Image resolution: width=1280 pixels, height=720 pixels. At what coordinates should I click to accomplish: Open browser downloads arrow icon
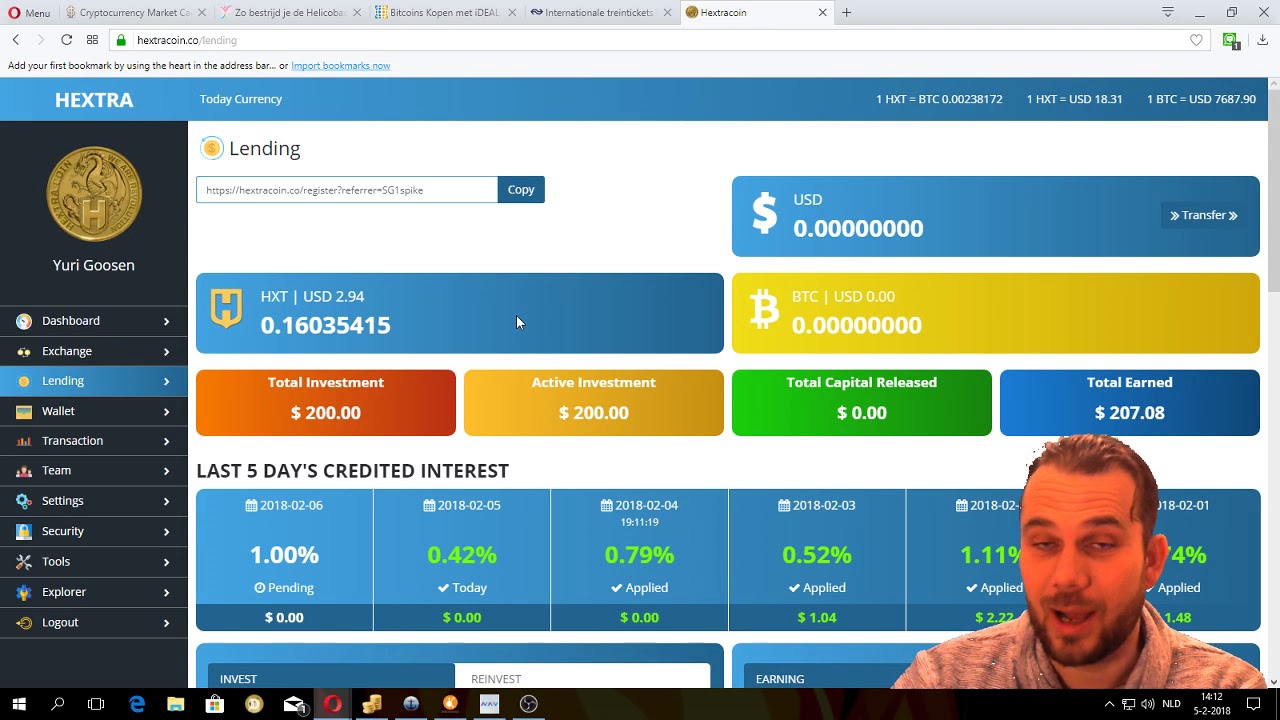(1262, 40)
